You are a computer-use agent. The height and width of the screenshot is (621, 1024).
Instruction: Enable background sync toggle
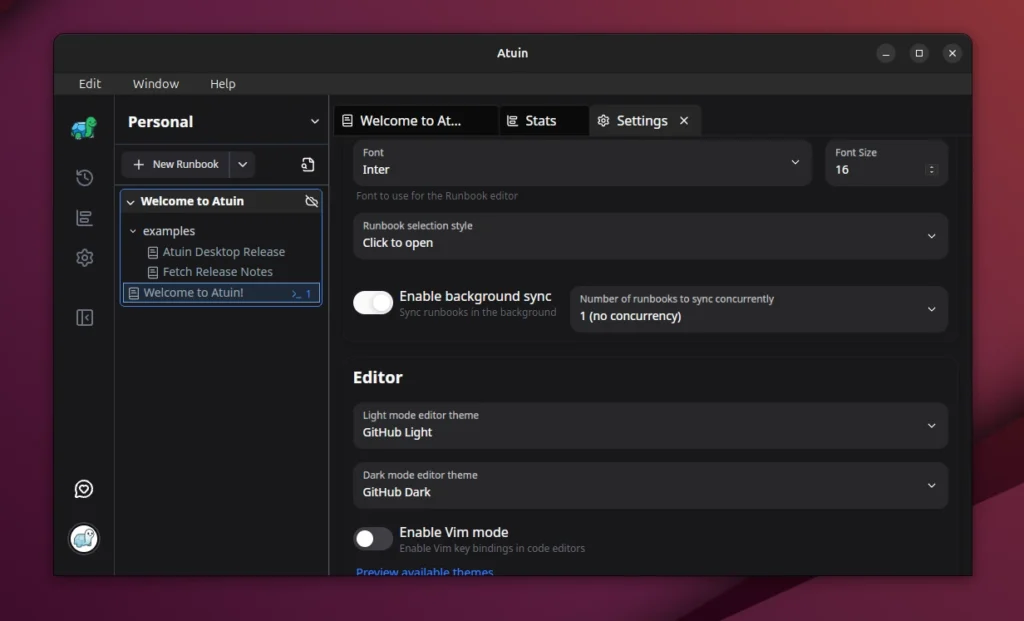click(x=373, y=302)
